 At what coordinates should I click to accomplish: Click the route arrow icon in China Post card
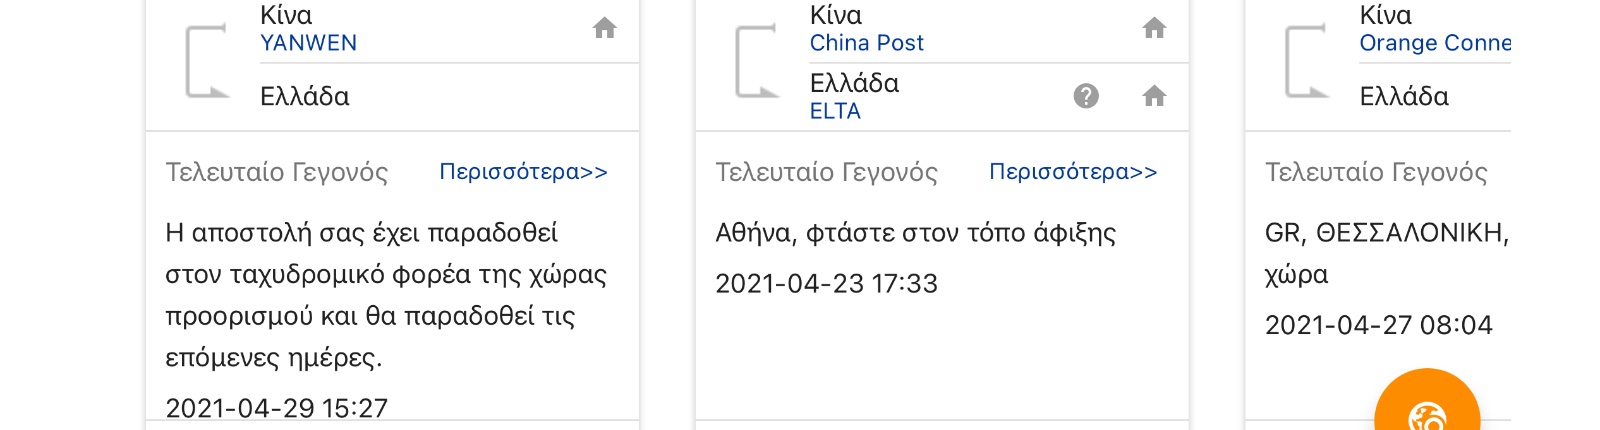point(758,62)
